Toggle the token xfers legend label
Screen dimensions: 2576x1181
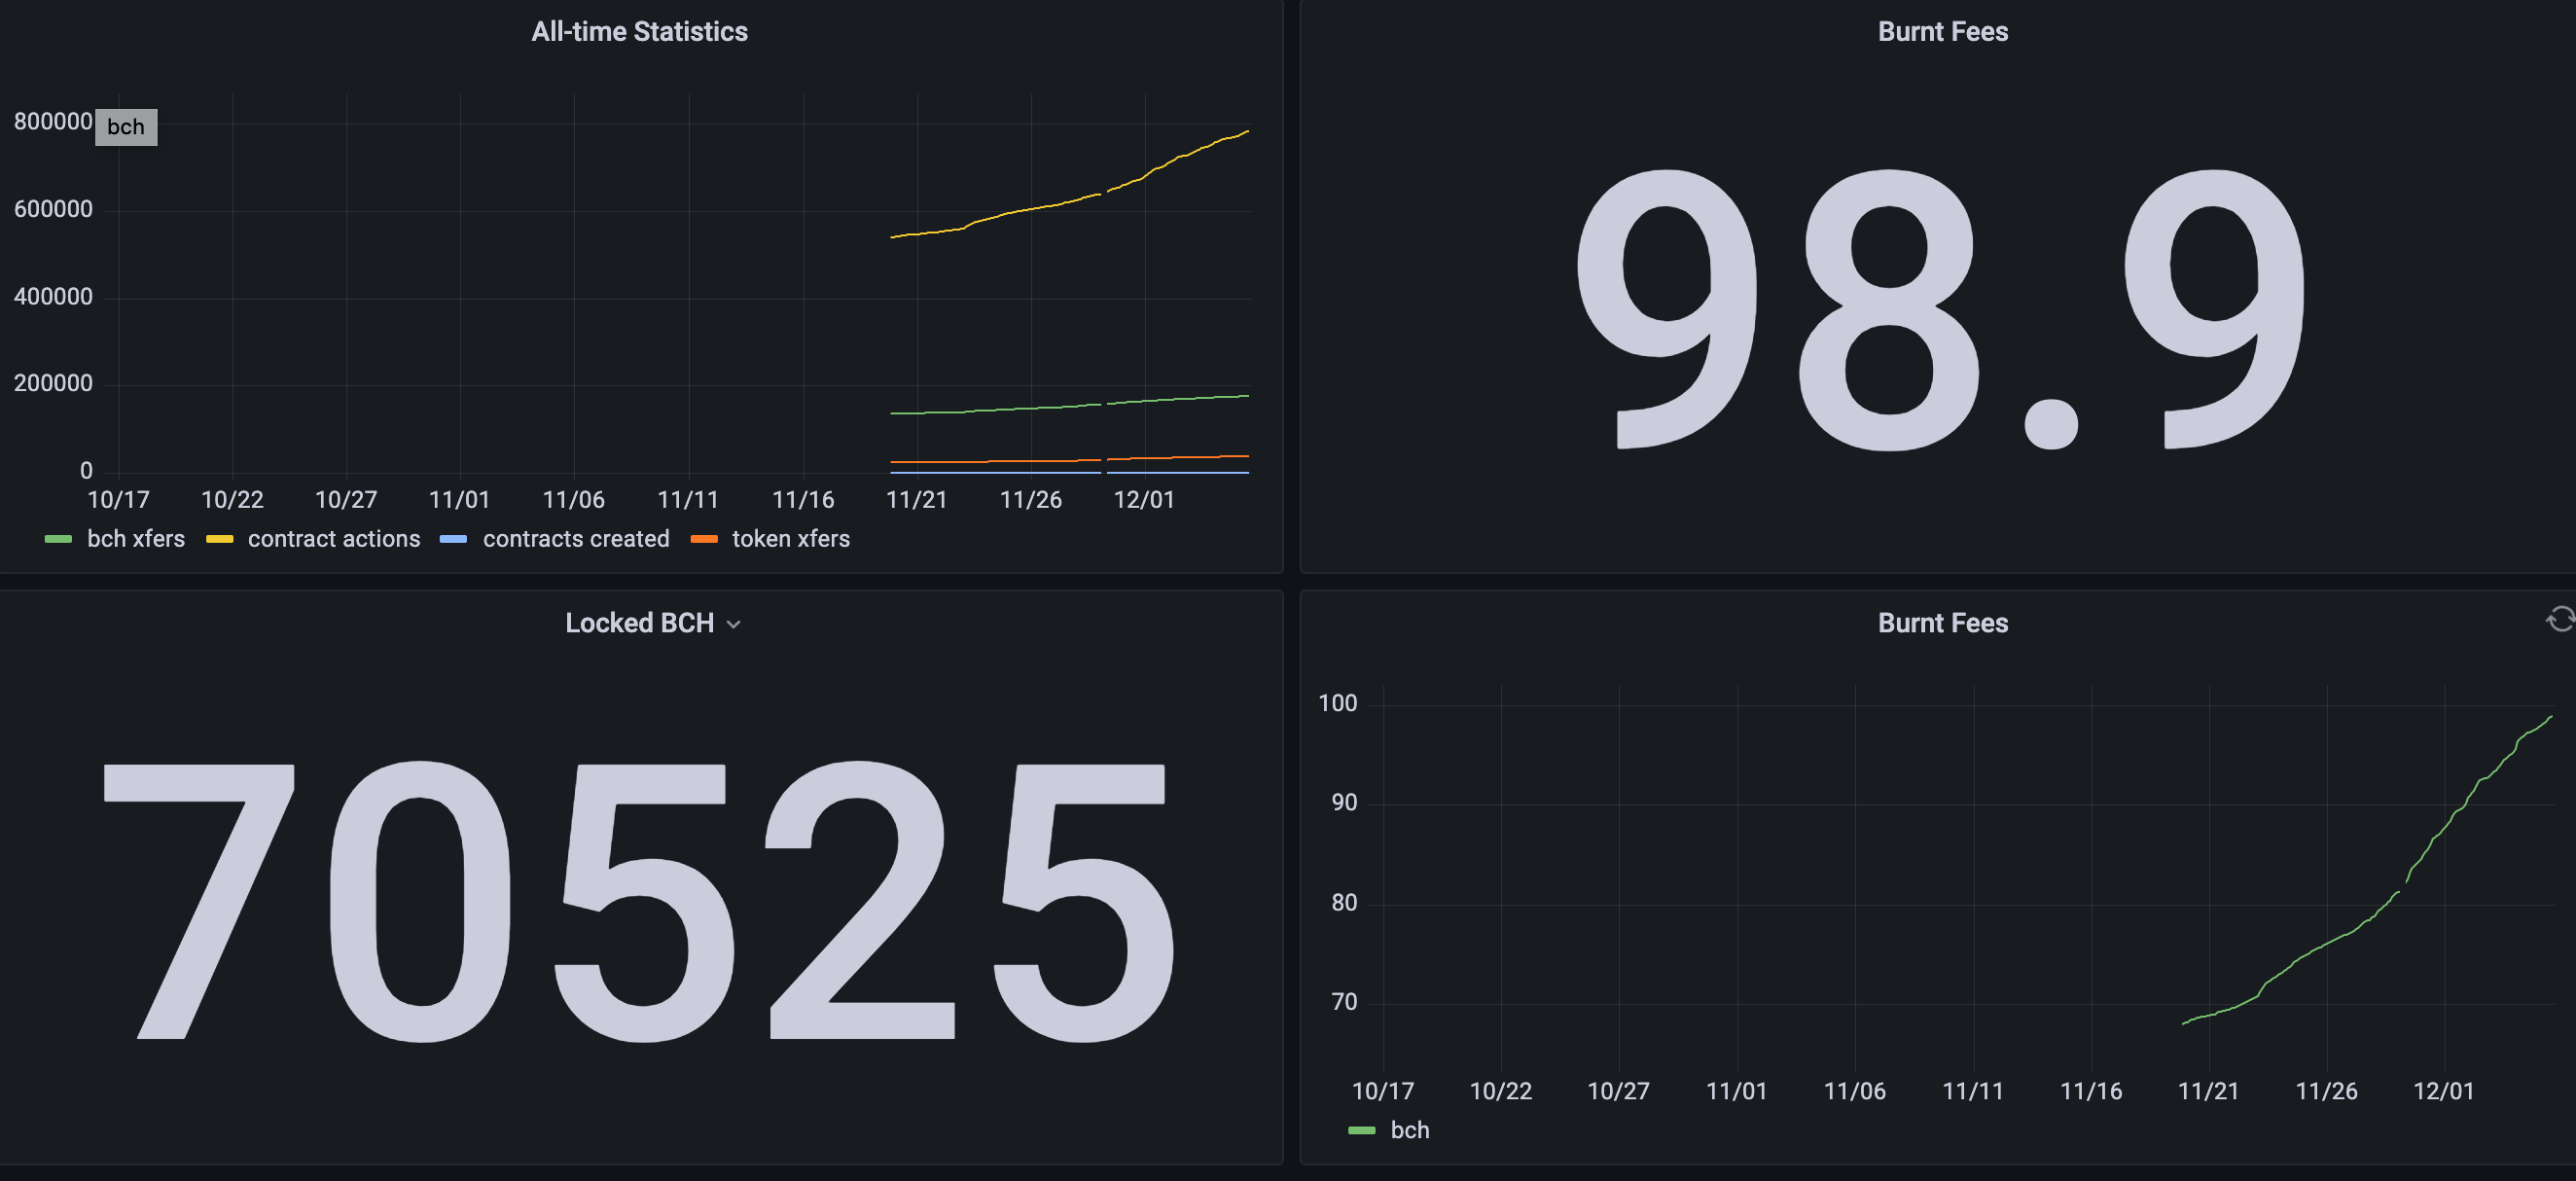click(x=791, y=539)
